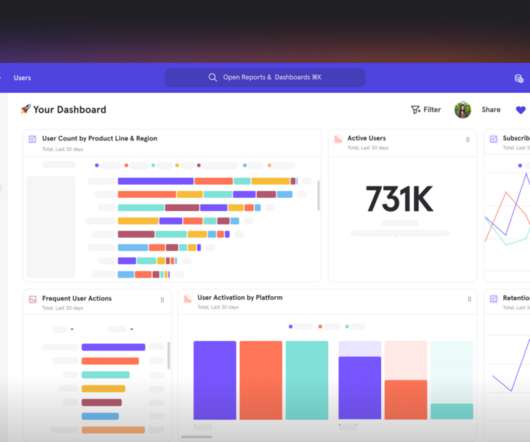
Task: Open the Active Users card options handle
Action: point(468,140)
